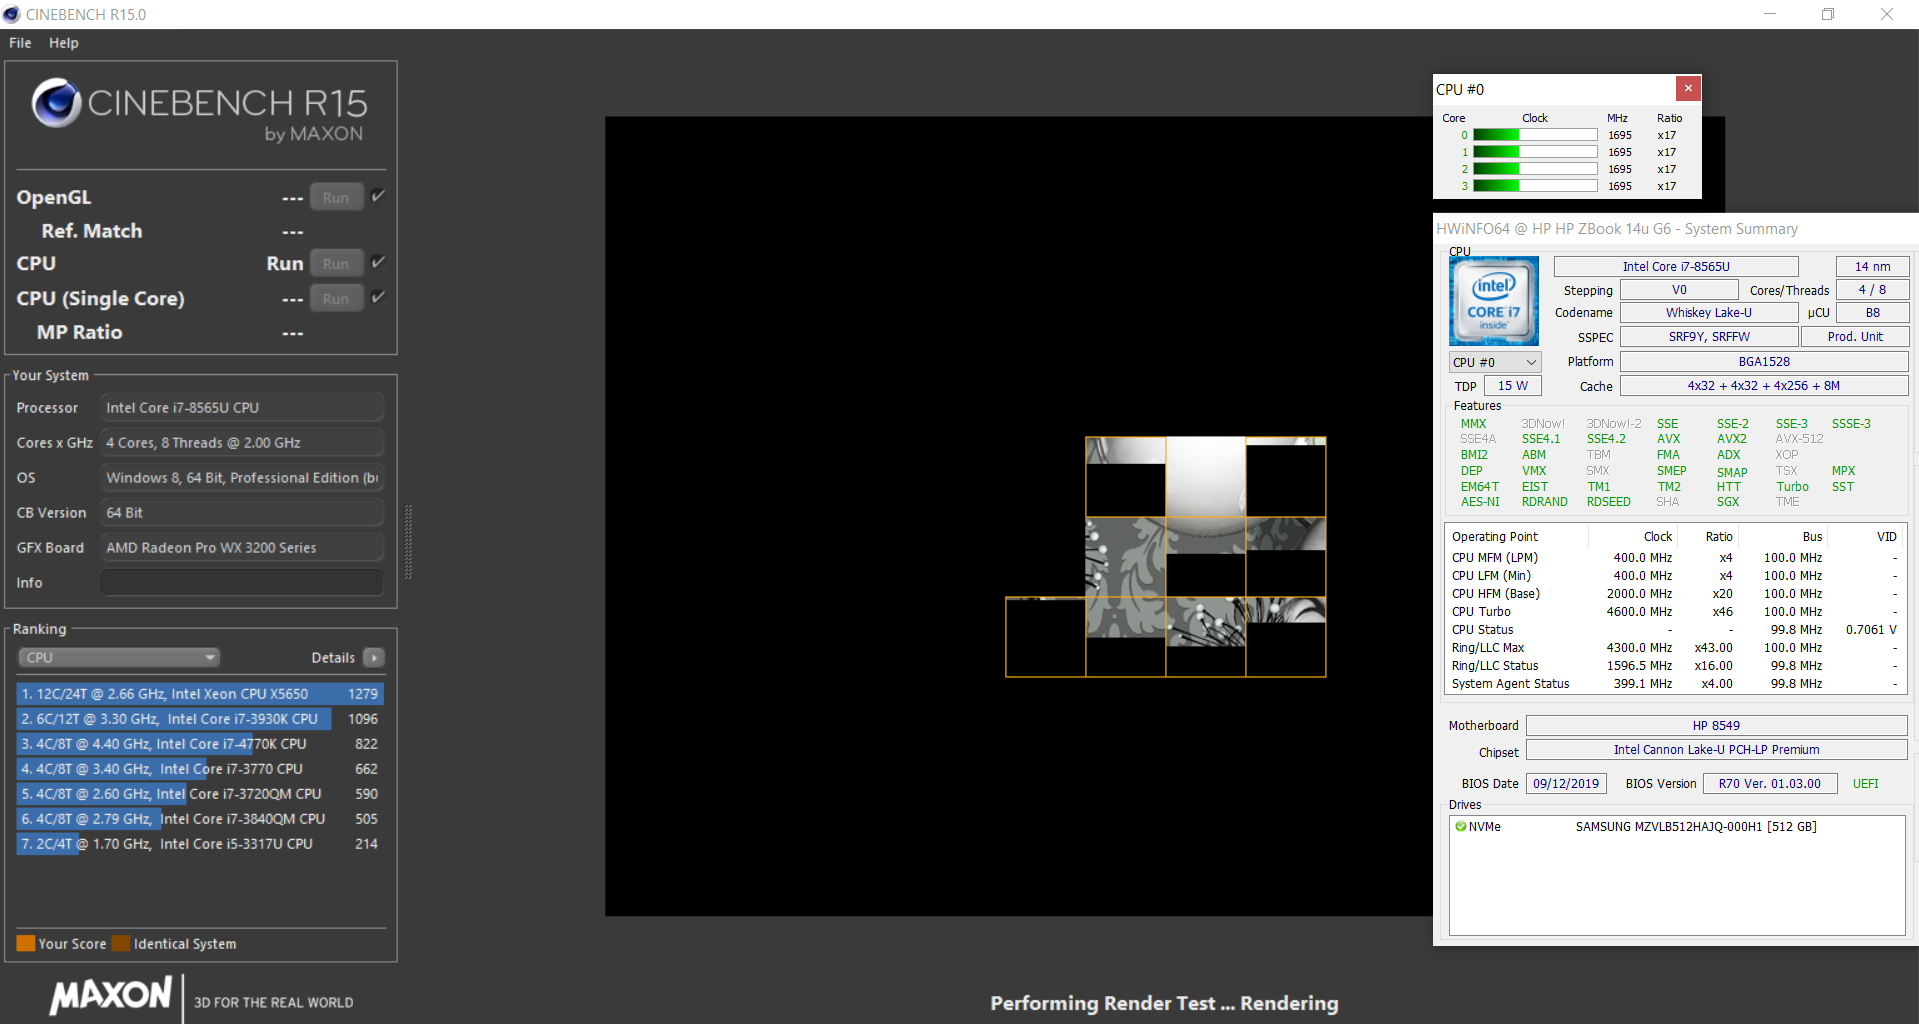Click the Prod. Unit field in HWiNFO
The height and width of the screenshot is (1024, 1919).
click(x=1855, y=337)
